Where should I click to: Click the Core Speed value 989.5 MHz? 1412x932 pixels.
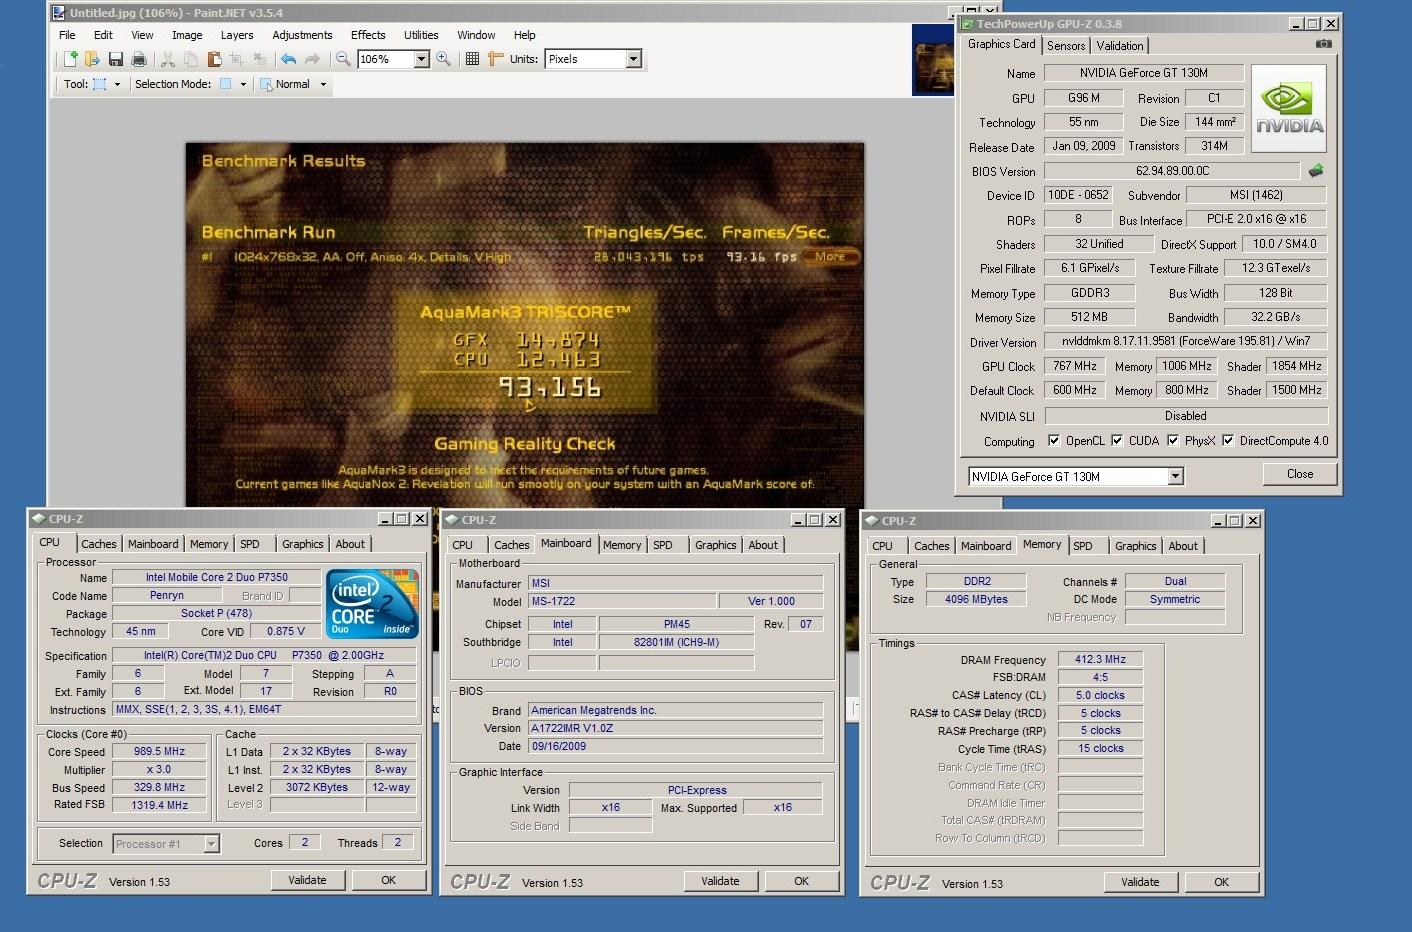point(160,751)
